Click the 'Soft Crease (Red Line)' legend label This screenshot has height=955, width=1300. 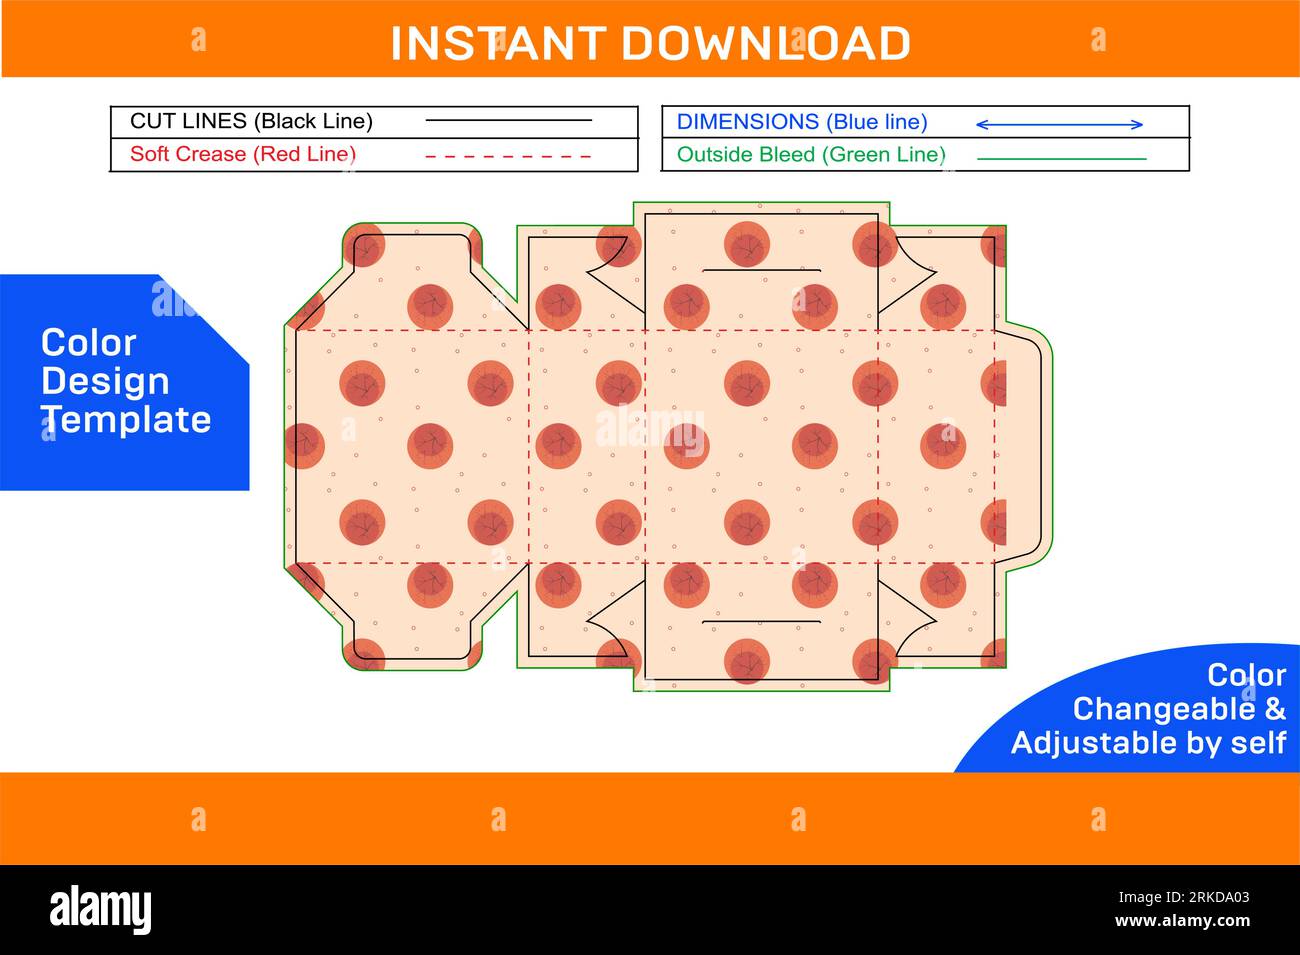pyautogui.click(x=243, y=154)
